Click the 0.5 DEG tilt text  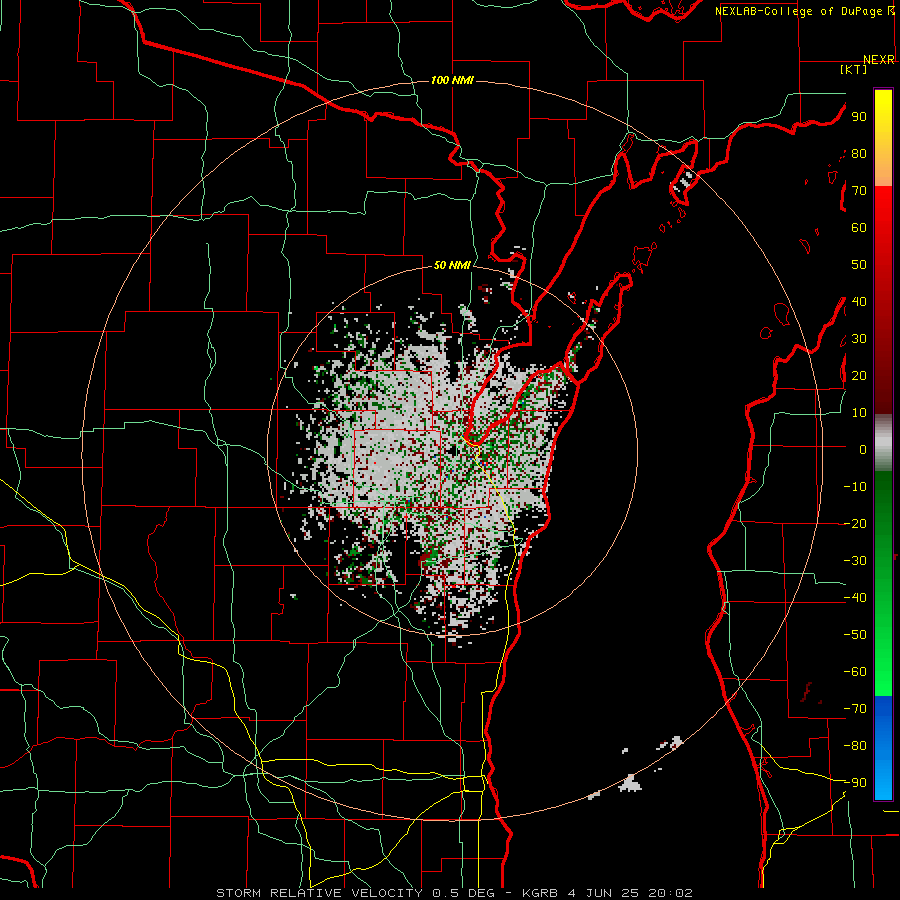pos(468,893)
